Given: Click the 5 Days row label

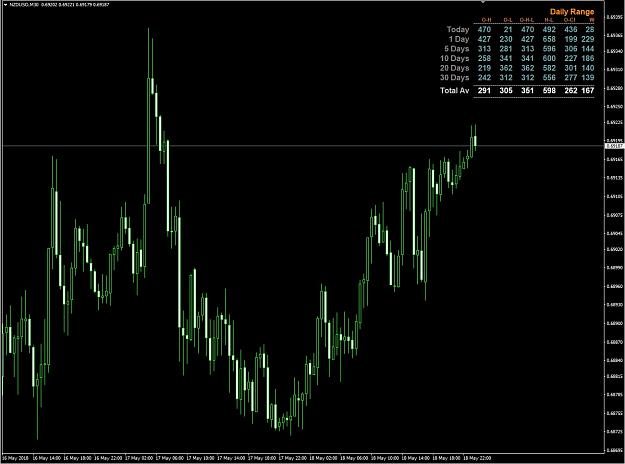Looking at the screenshot, I should point(456,49).
